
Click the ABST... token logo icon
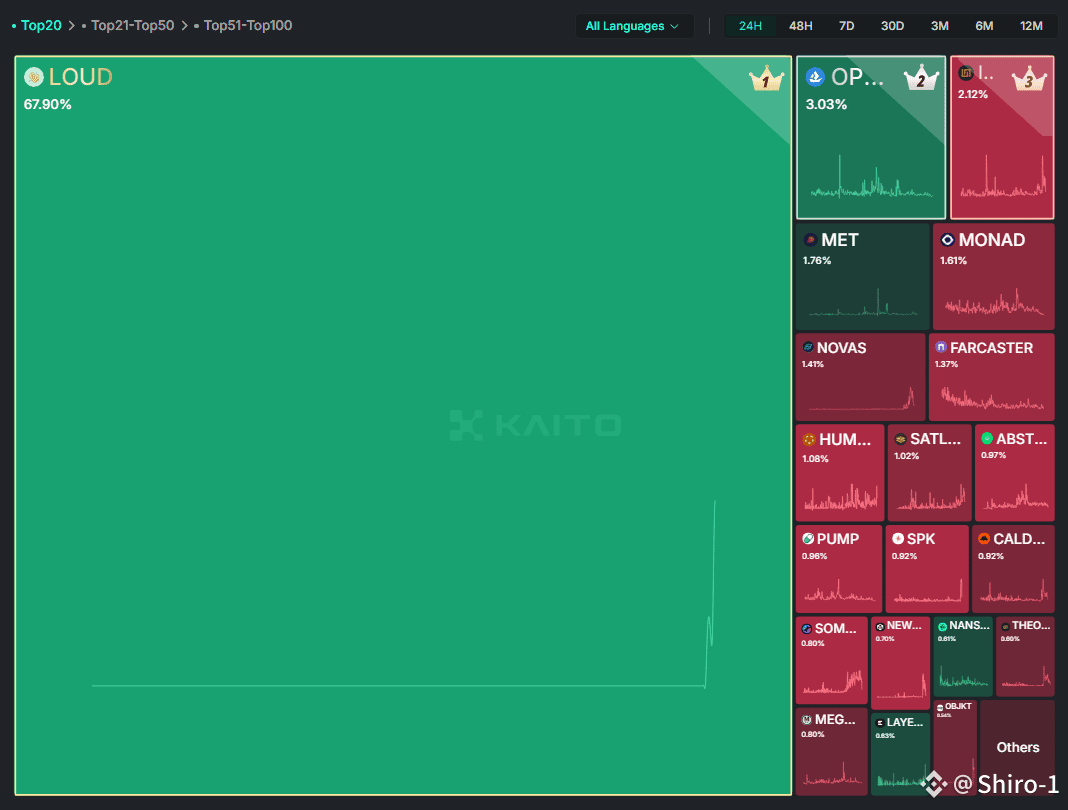(x=987, y=439)
